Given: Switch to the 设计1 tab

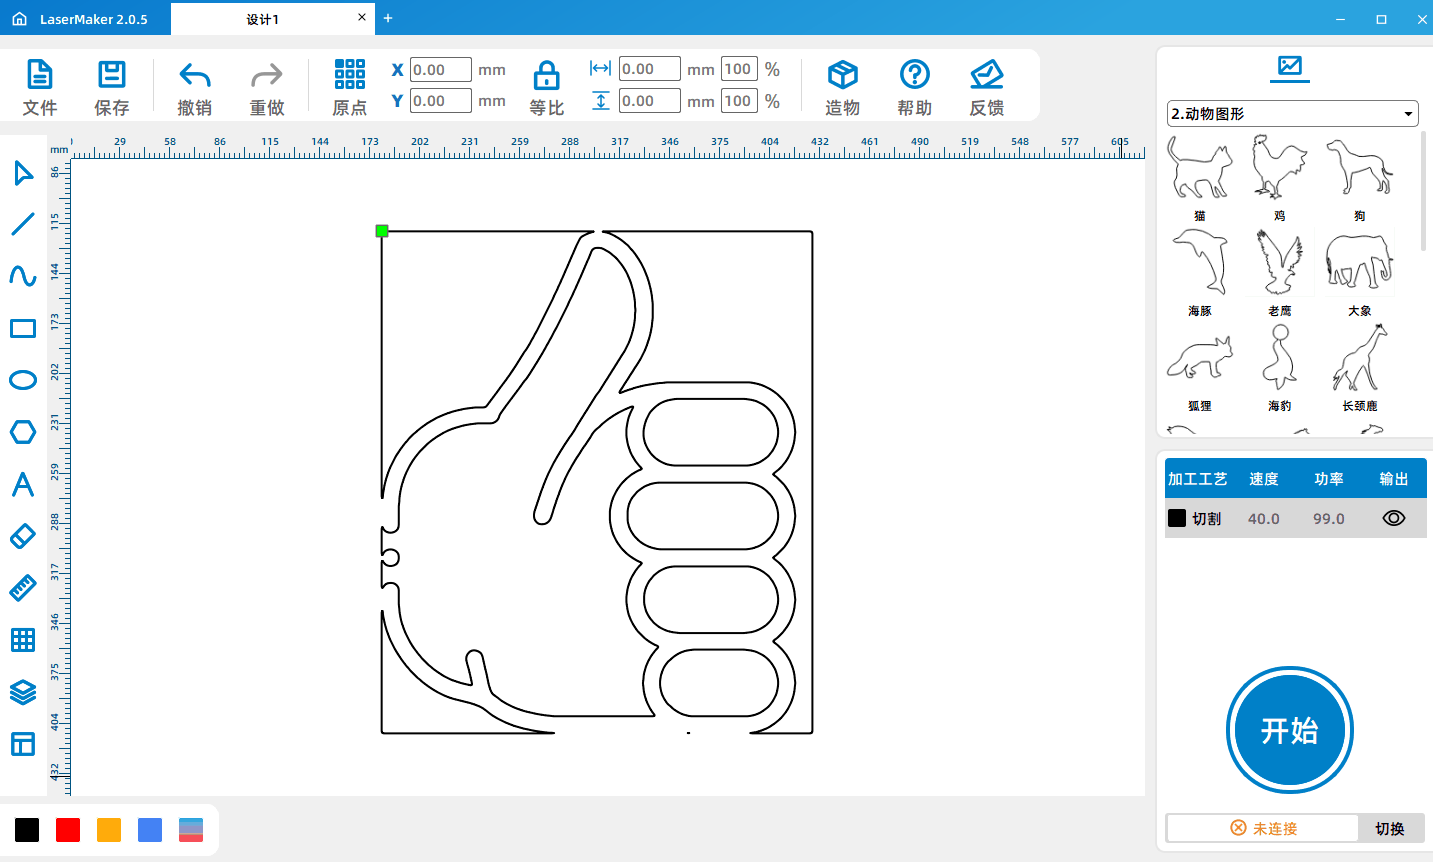Looking at the screenshot, I should pyautogui.click(x=262, y=19).
